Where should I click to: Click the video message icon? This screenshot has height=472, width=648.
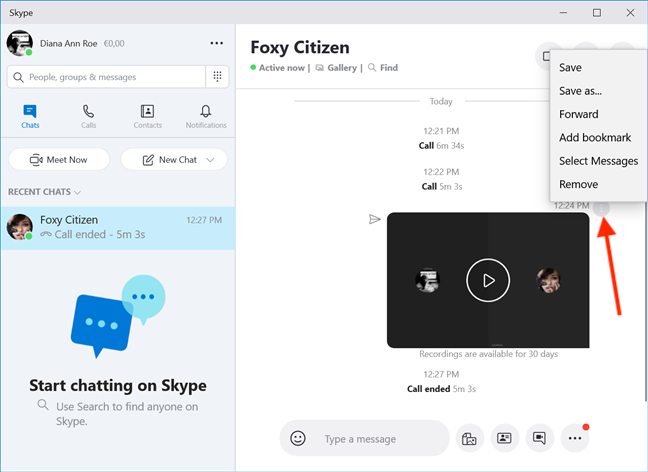click(539, 438)
